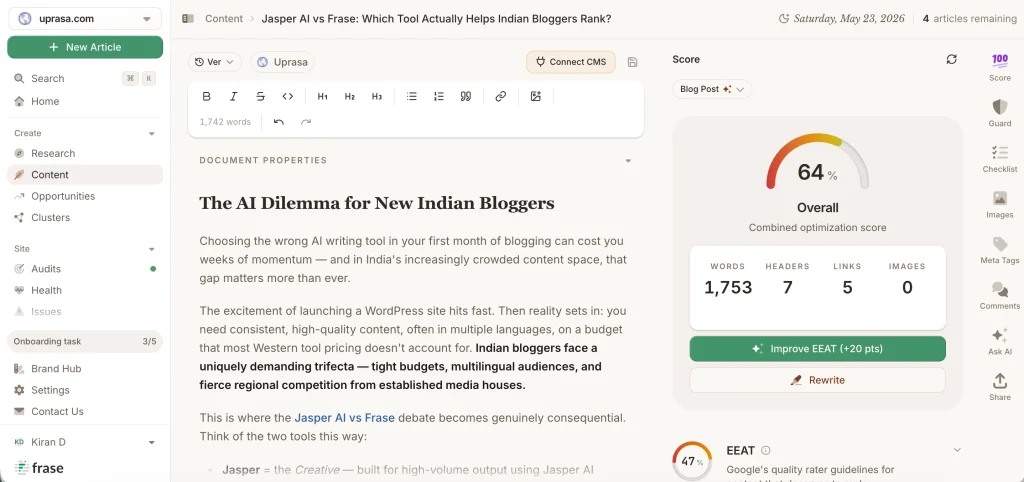Go to Home in sidebar
This screenshot has height=482, width=1024.
point(85,101)
